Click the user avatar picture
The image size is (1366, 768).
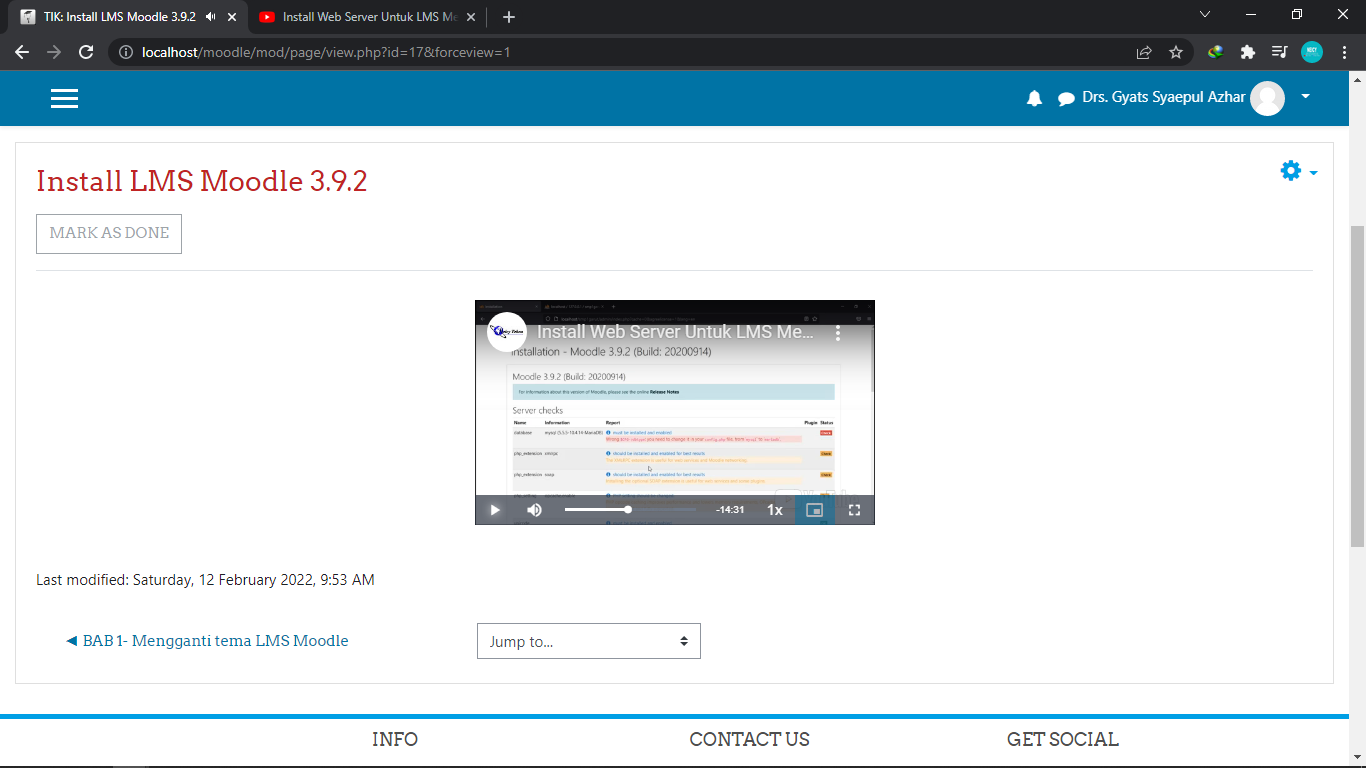pos(1267,98)
